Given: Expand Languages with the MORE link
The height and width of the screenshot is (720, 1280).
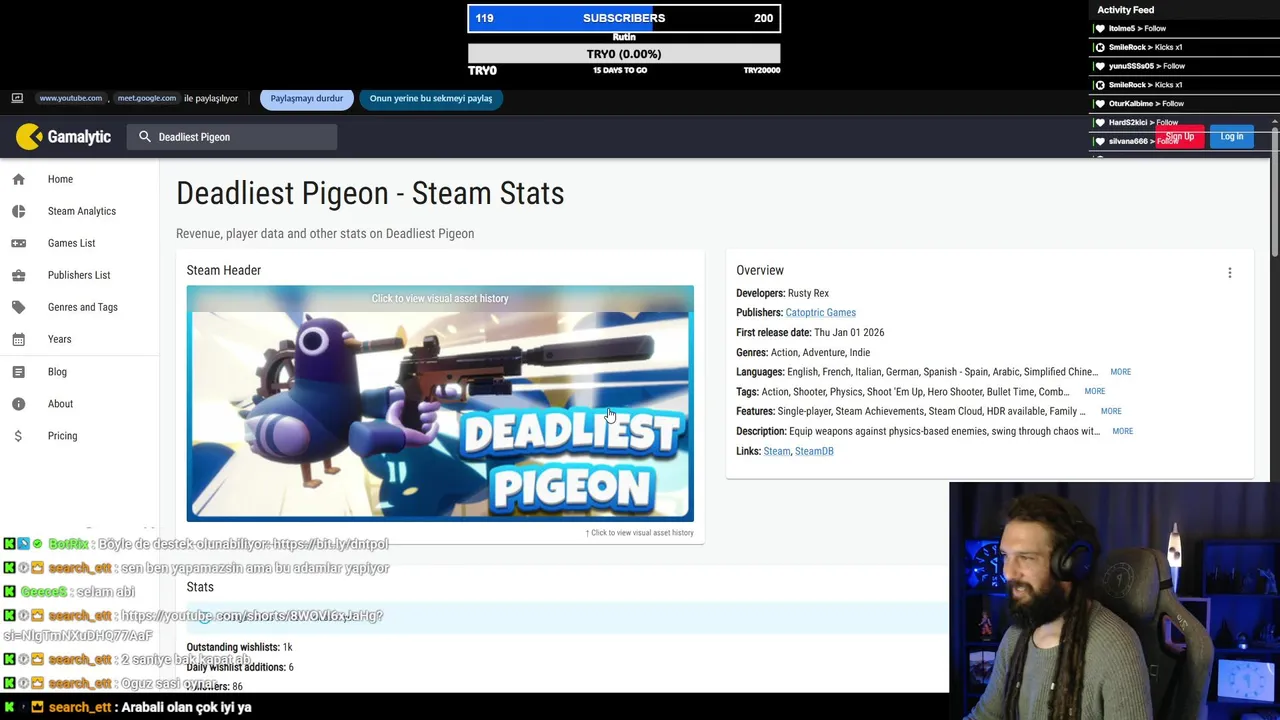Looking at the screenshot, I should (x=1120, y=372).
